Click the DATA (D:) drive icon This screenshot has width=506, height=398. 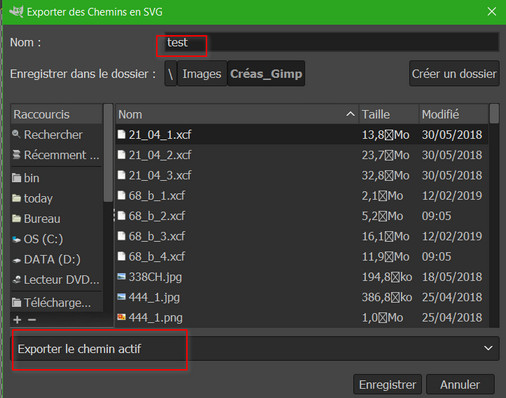(16, 260)
